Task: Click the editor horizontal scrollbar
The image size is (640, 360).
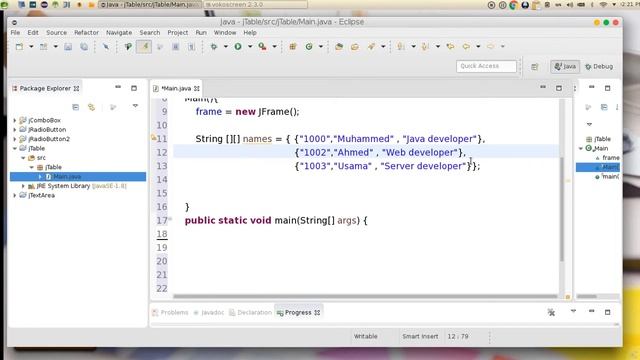Action: (x=365, y=296)
